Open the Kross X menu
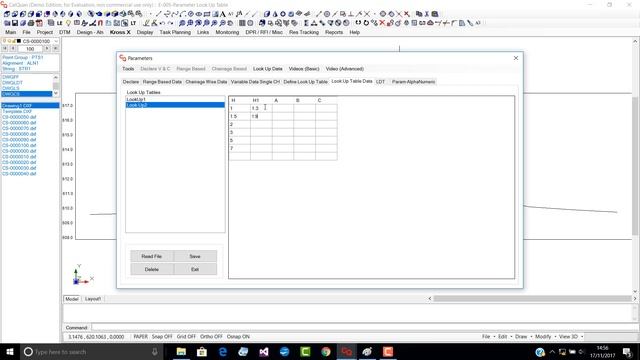640x360 pixels. click(120, 32)
